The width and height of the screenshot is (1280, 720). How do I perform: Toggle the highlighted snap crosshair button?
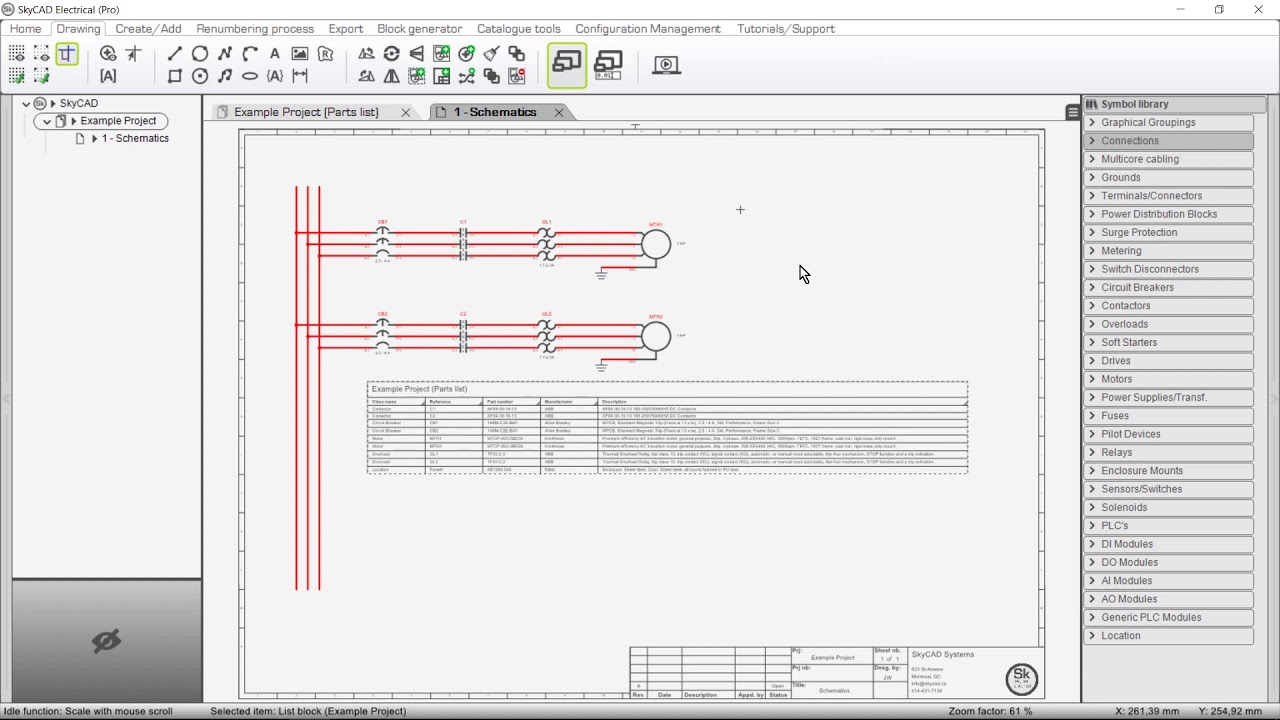[x=67, y=53]
